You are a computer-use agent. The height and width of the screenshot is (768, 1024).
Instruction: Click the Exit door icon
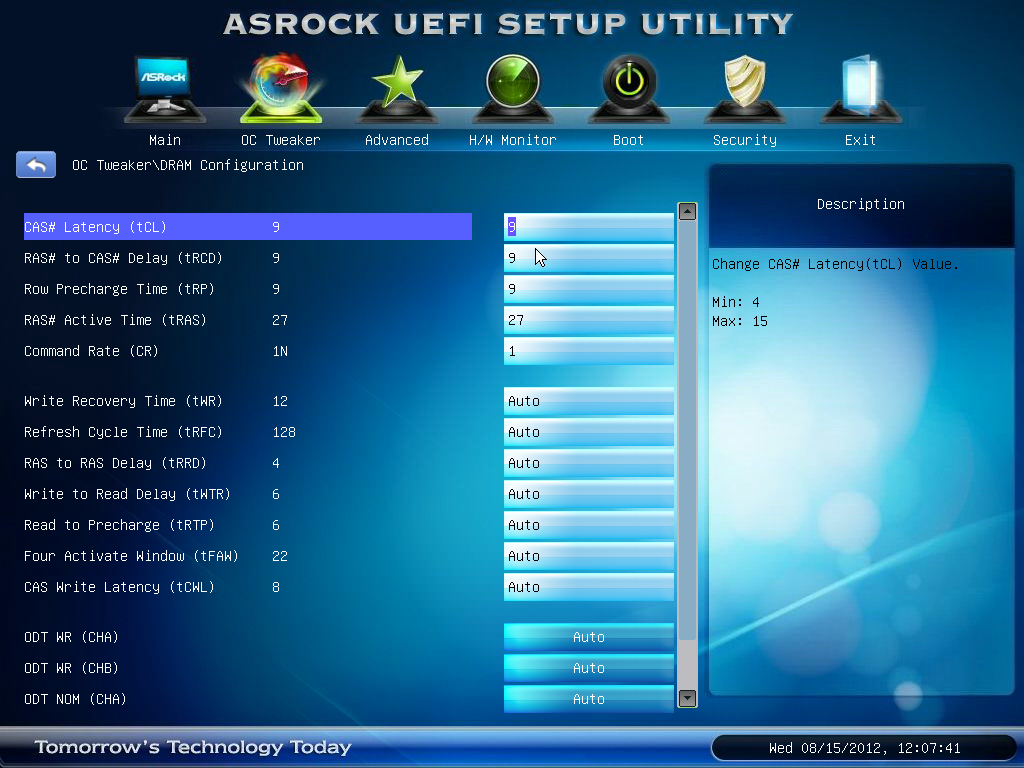[860, 89]
